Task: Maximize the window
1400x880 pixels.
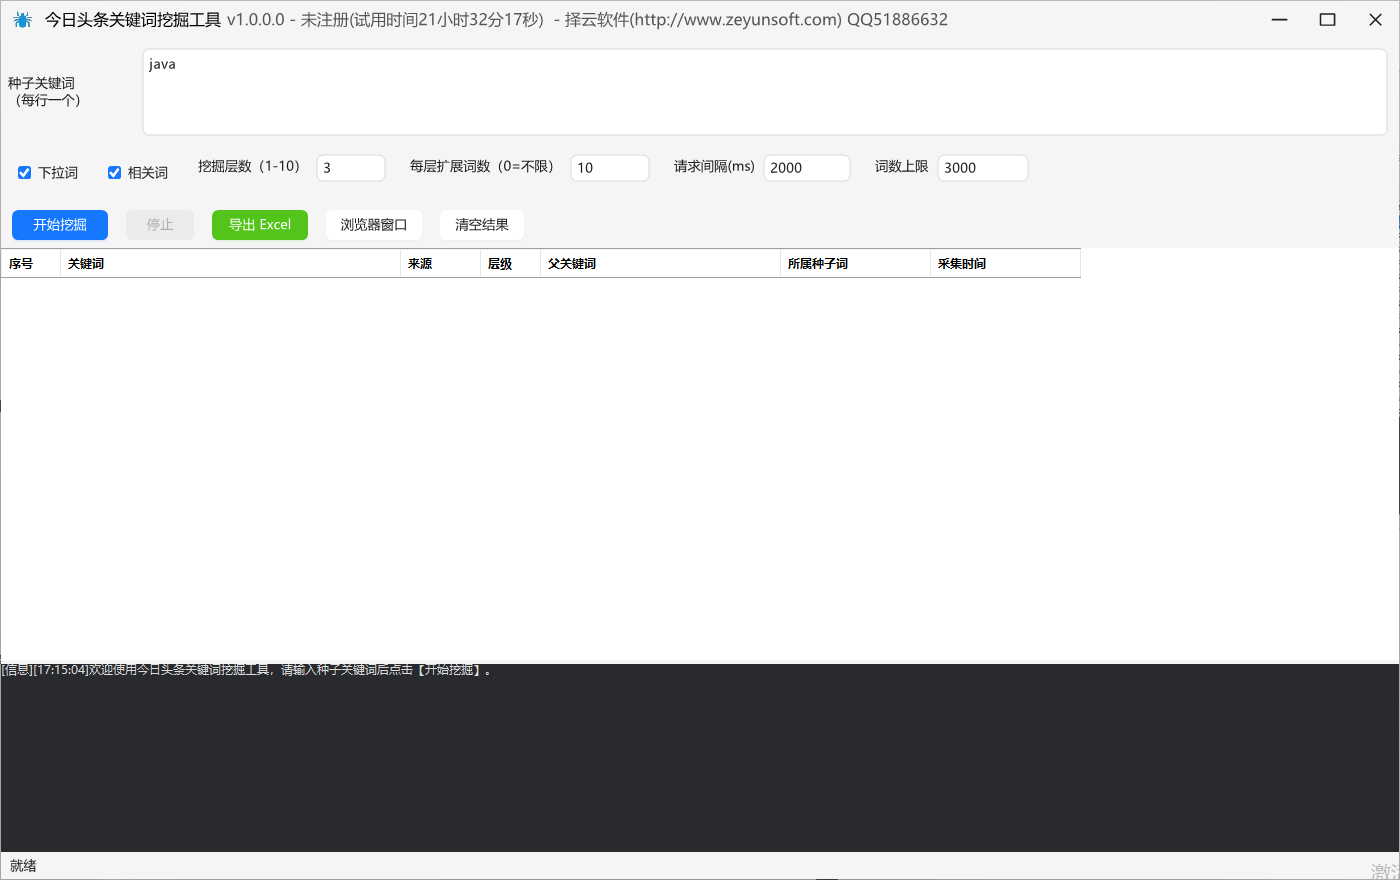Action: pos(1327,20)
